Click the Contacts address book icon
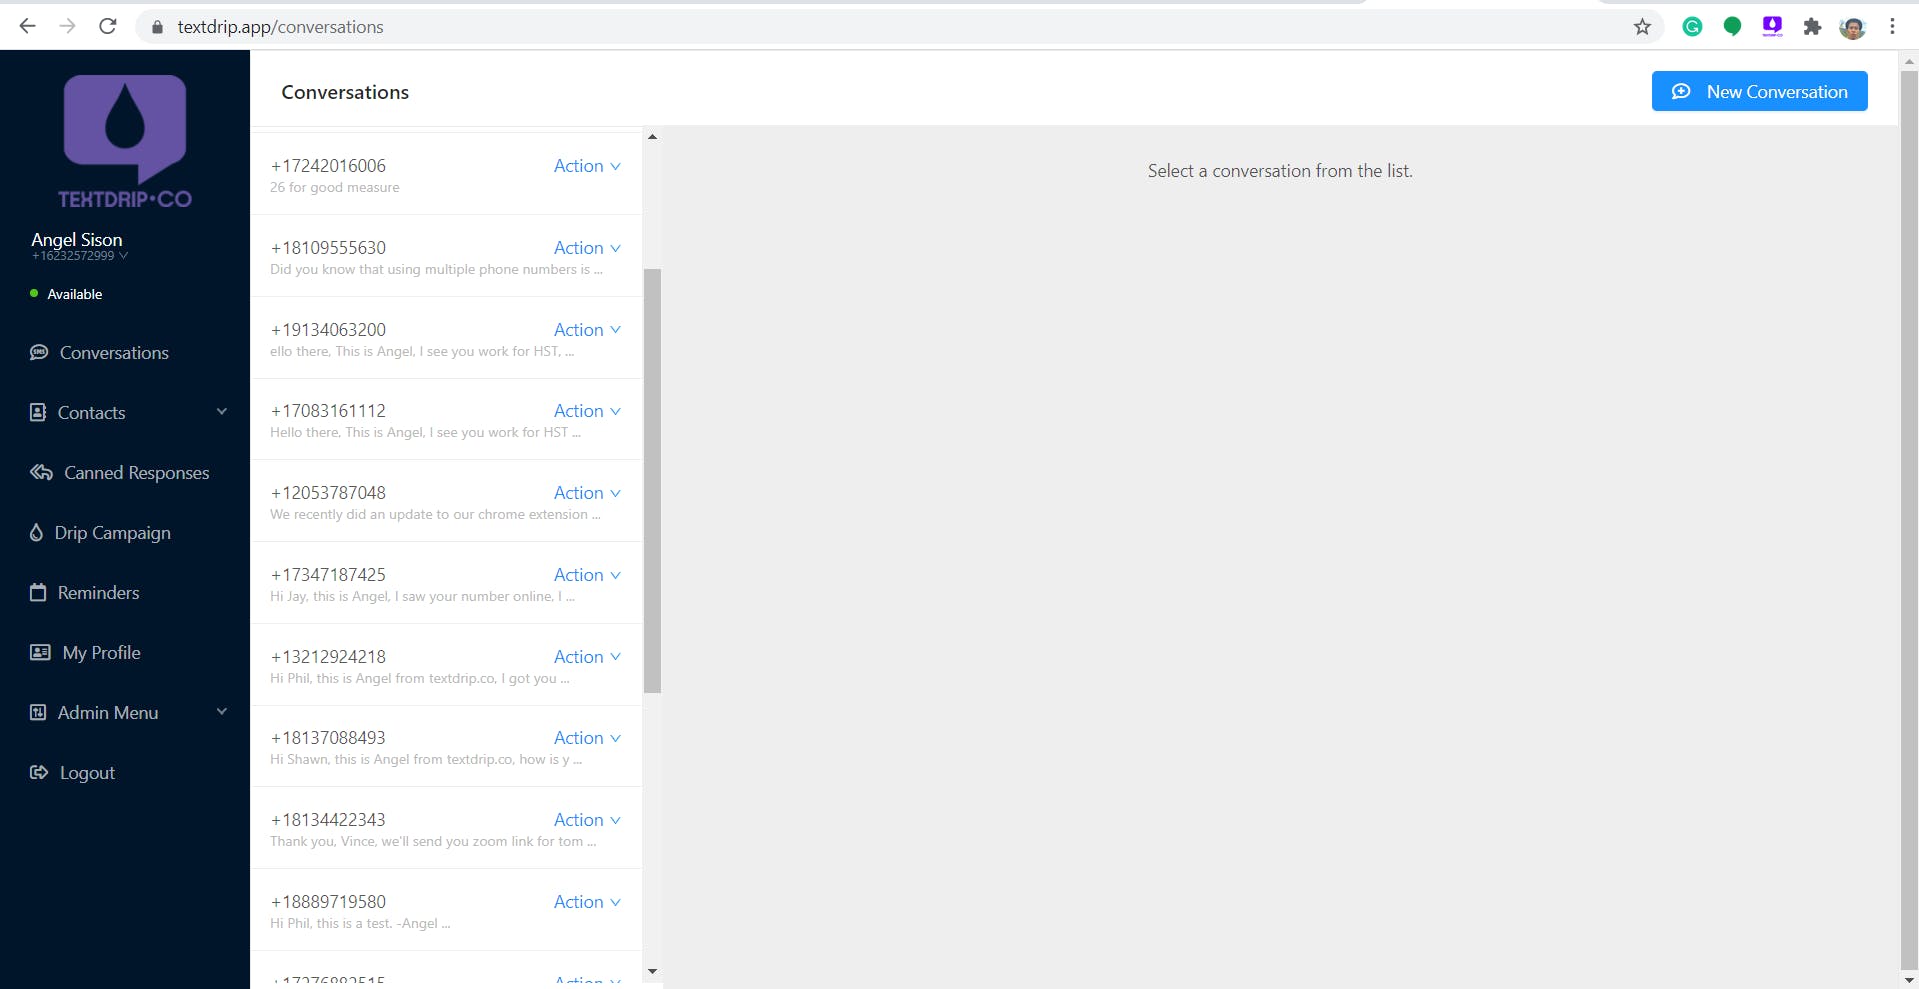This screenshot has width=1919, height=989. pos(38,412)
